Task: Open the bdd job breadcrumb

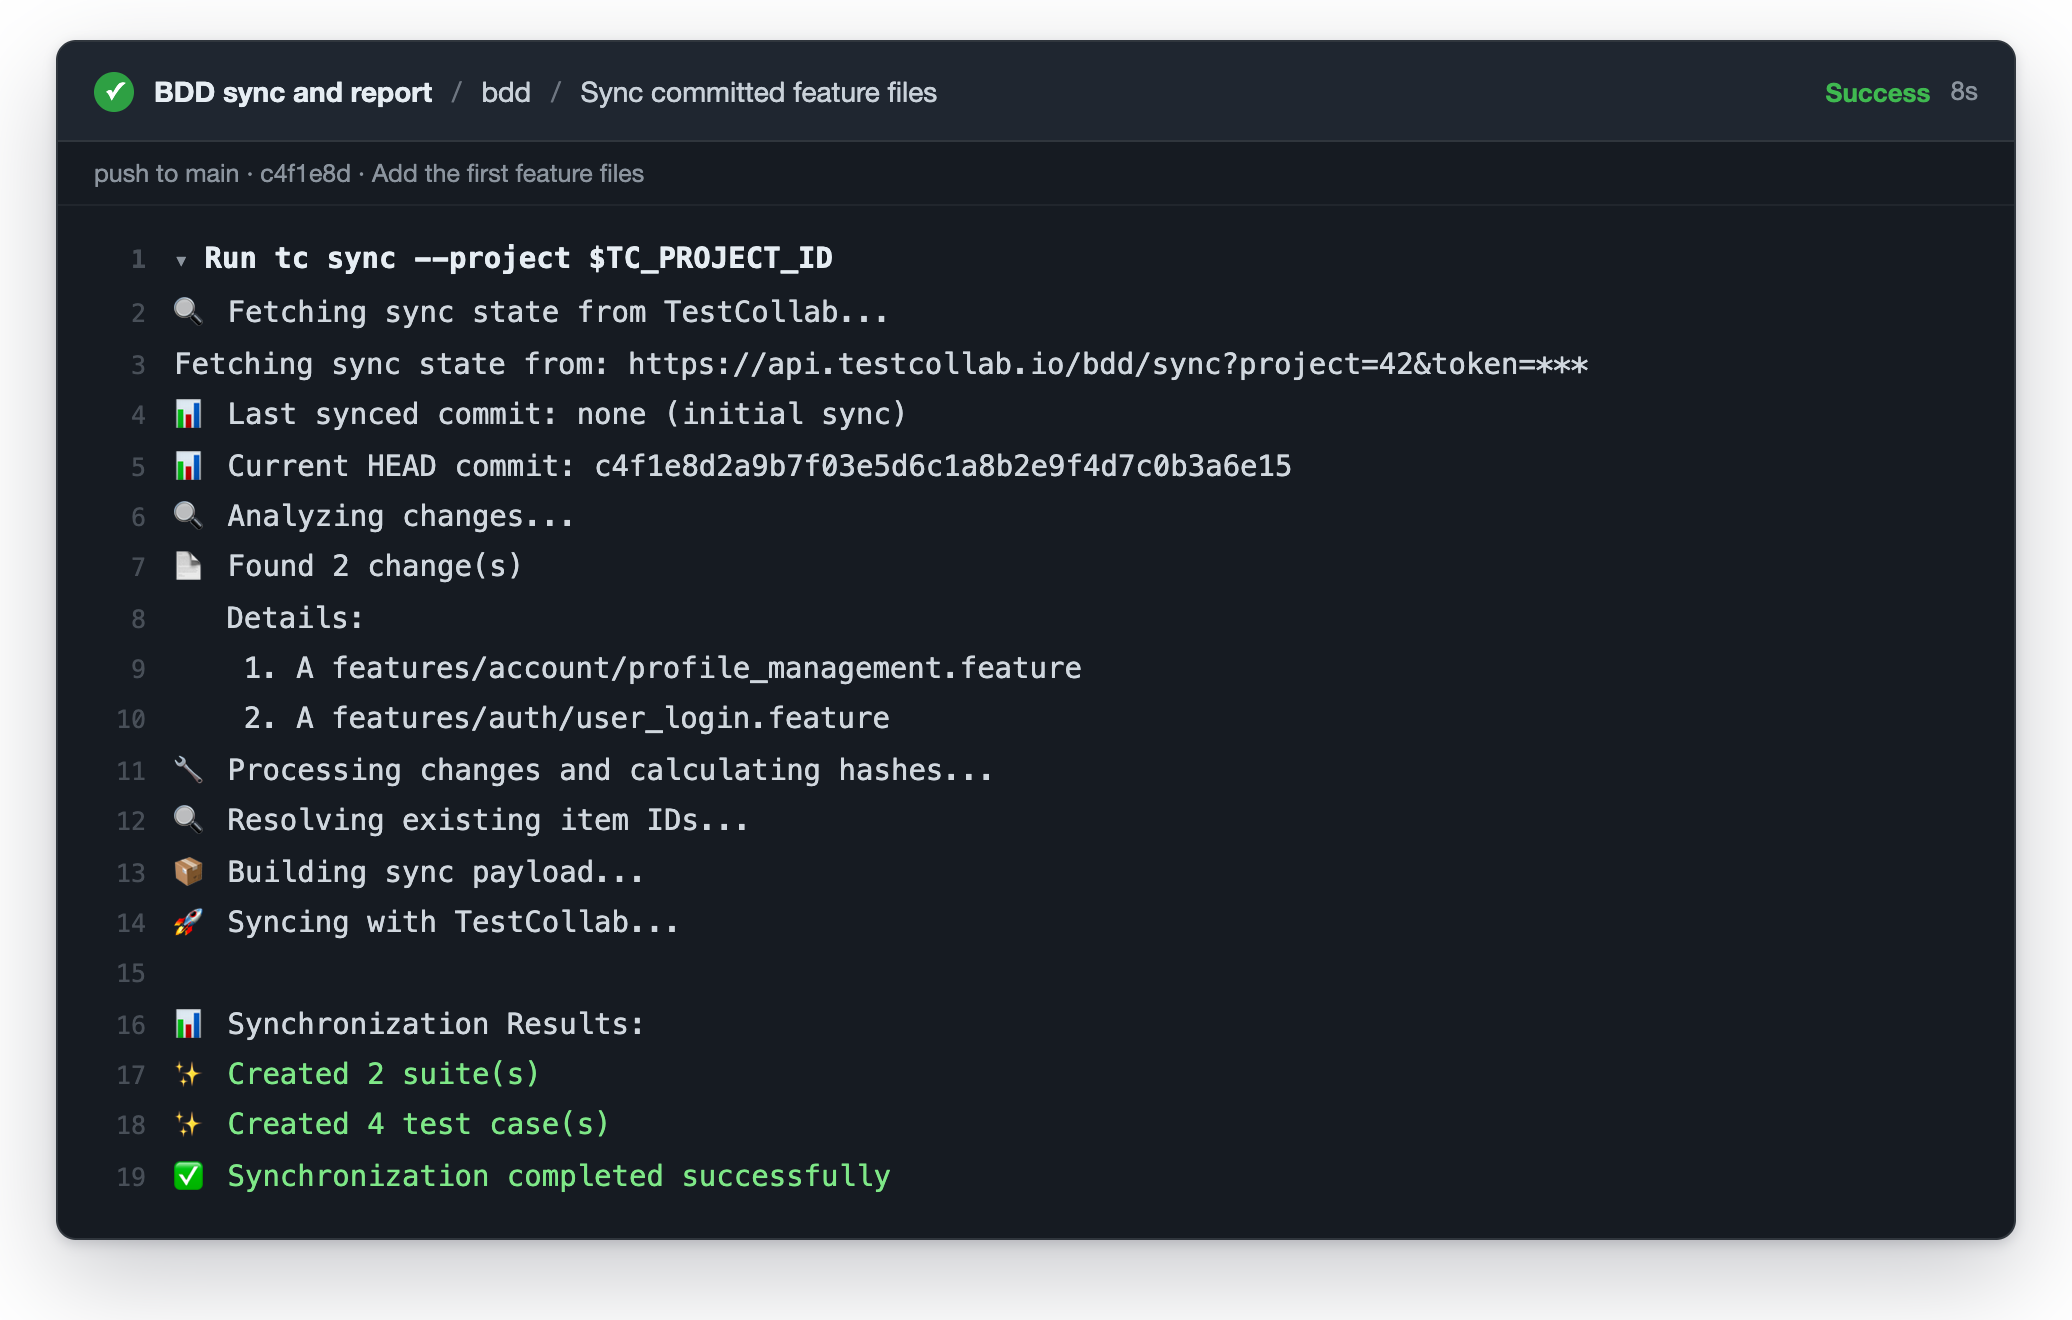Action: point(506,92)
